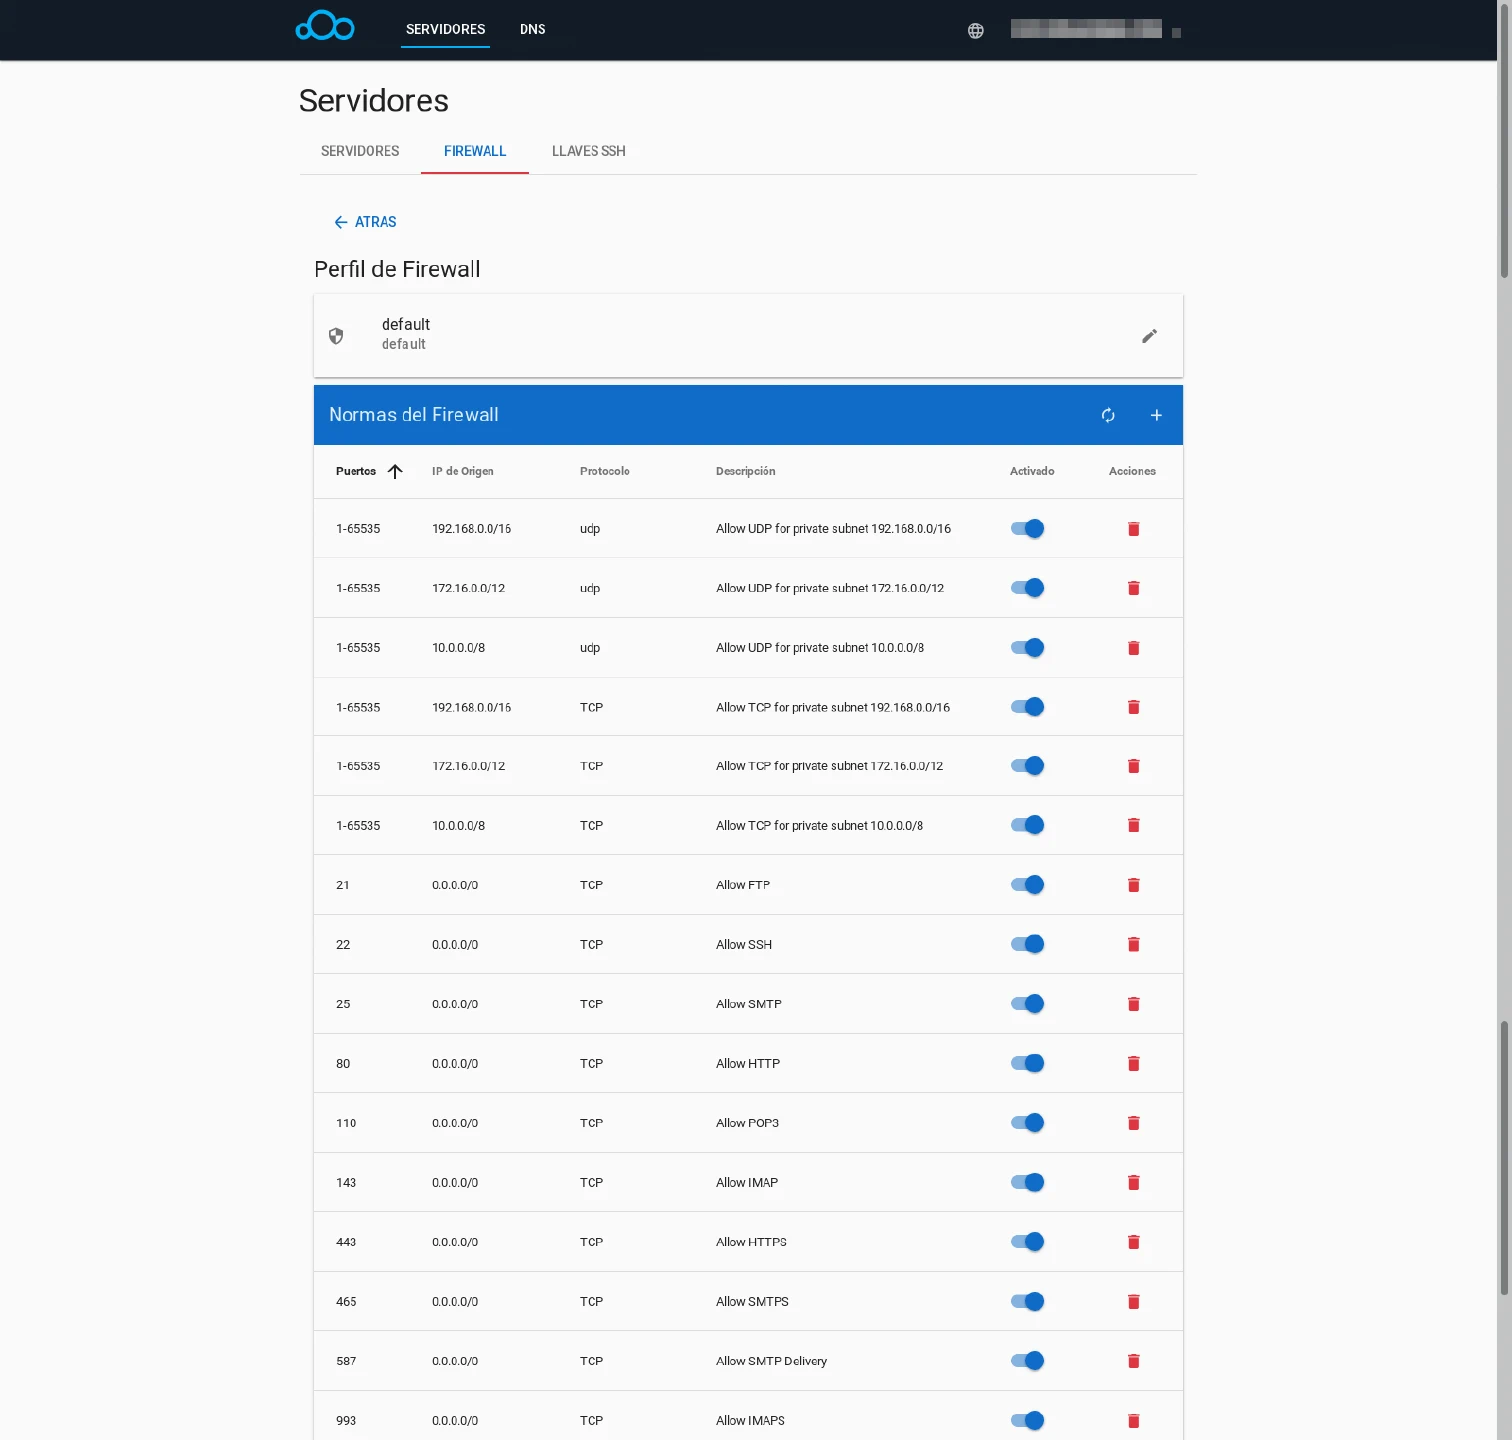Open the language globe icon
The height and width of the screenshot is (1440, 1512).
click(975, 31)
